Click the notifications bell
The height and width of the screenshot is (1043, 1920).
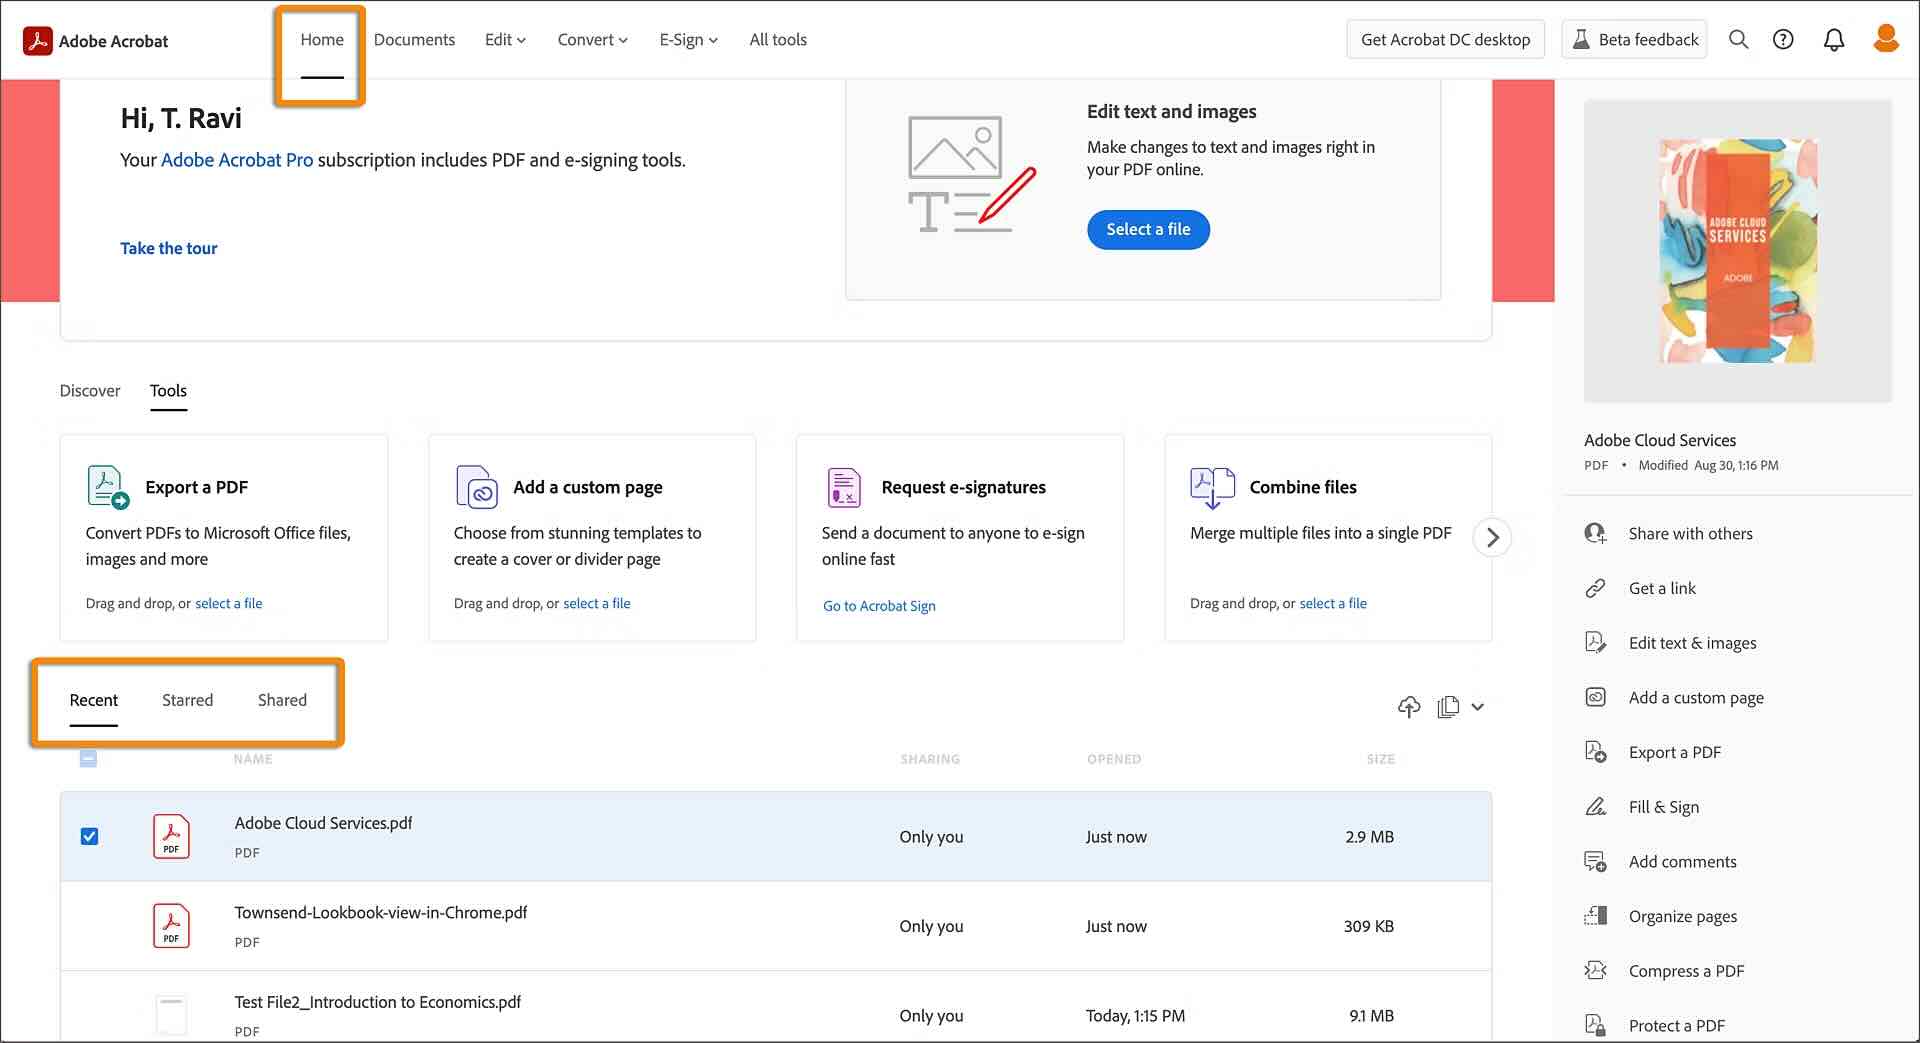coord(1835,39)
